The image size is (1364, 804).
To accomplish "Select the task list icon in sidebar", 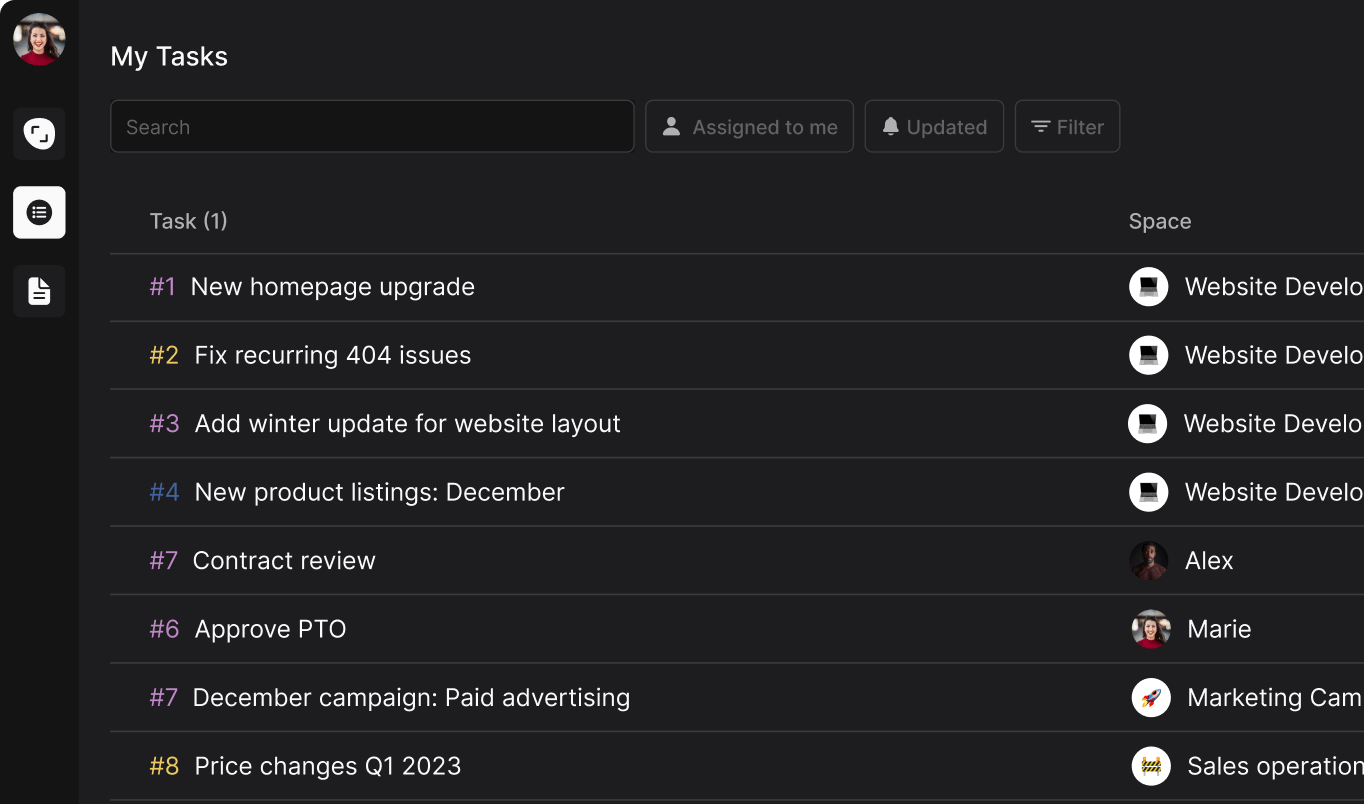I will pos(39,212).
